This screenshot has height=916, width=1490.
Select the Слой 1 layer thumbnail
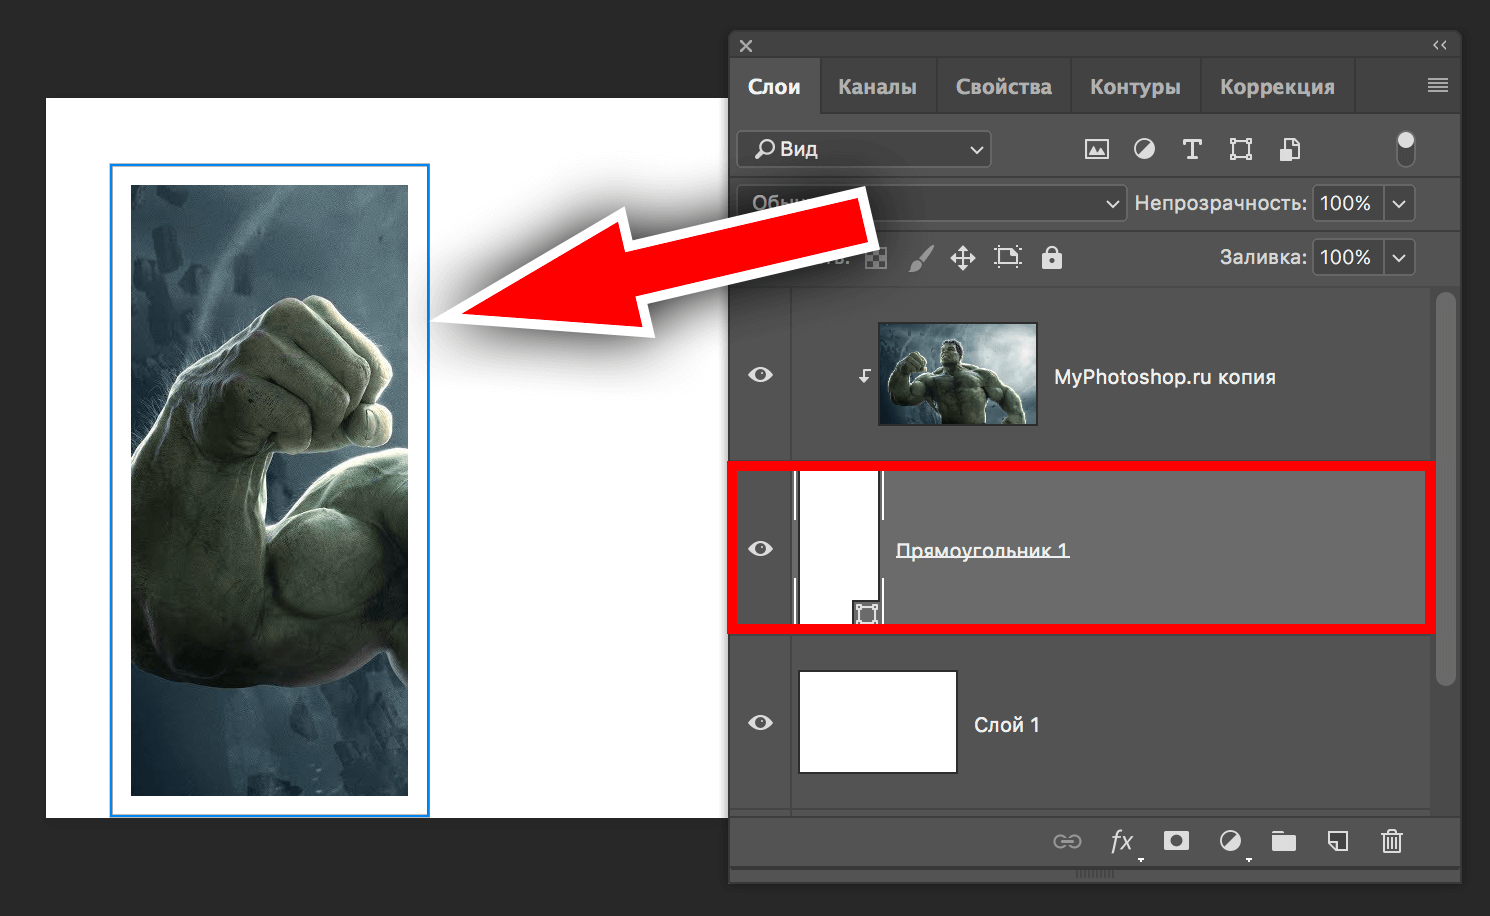877,722
